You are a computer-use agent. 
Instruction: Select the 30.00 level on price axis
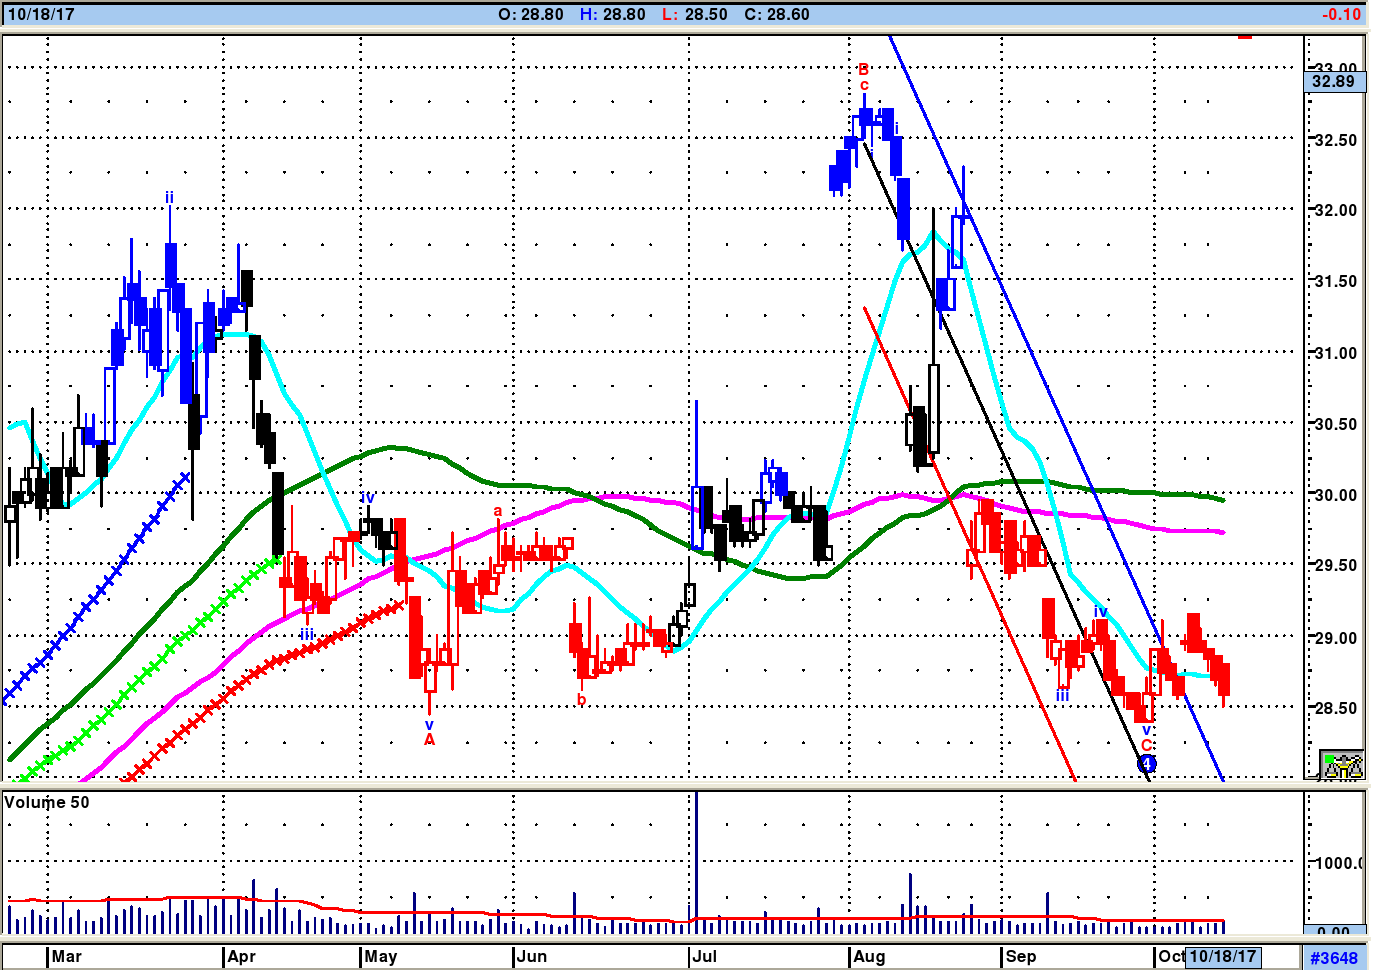click(1335, 495)
